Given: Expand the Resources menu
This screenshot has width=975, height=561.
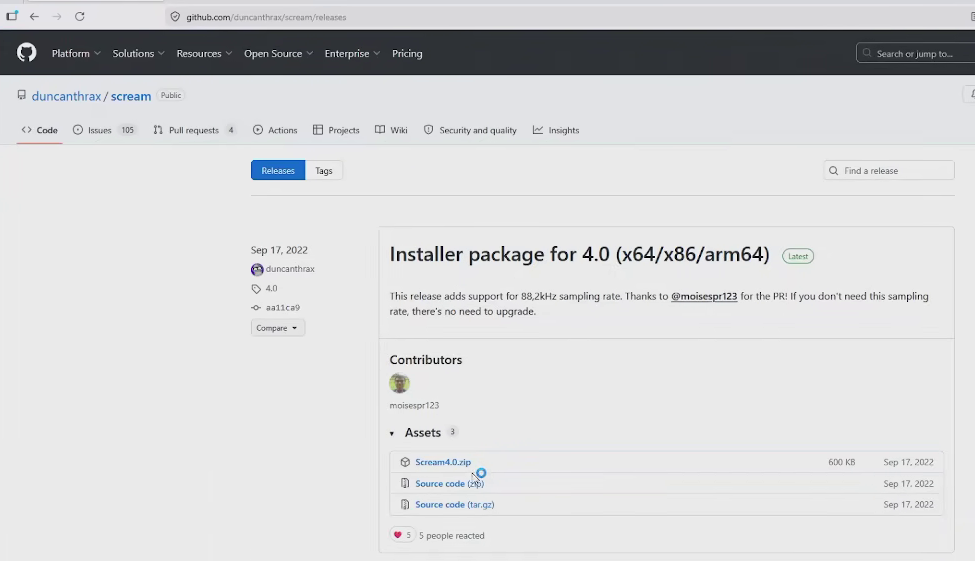Looking at the screenshot, I should click(x=204, y=53).
